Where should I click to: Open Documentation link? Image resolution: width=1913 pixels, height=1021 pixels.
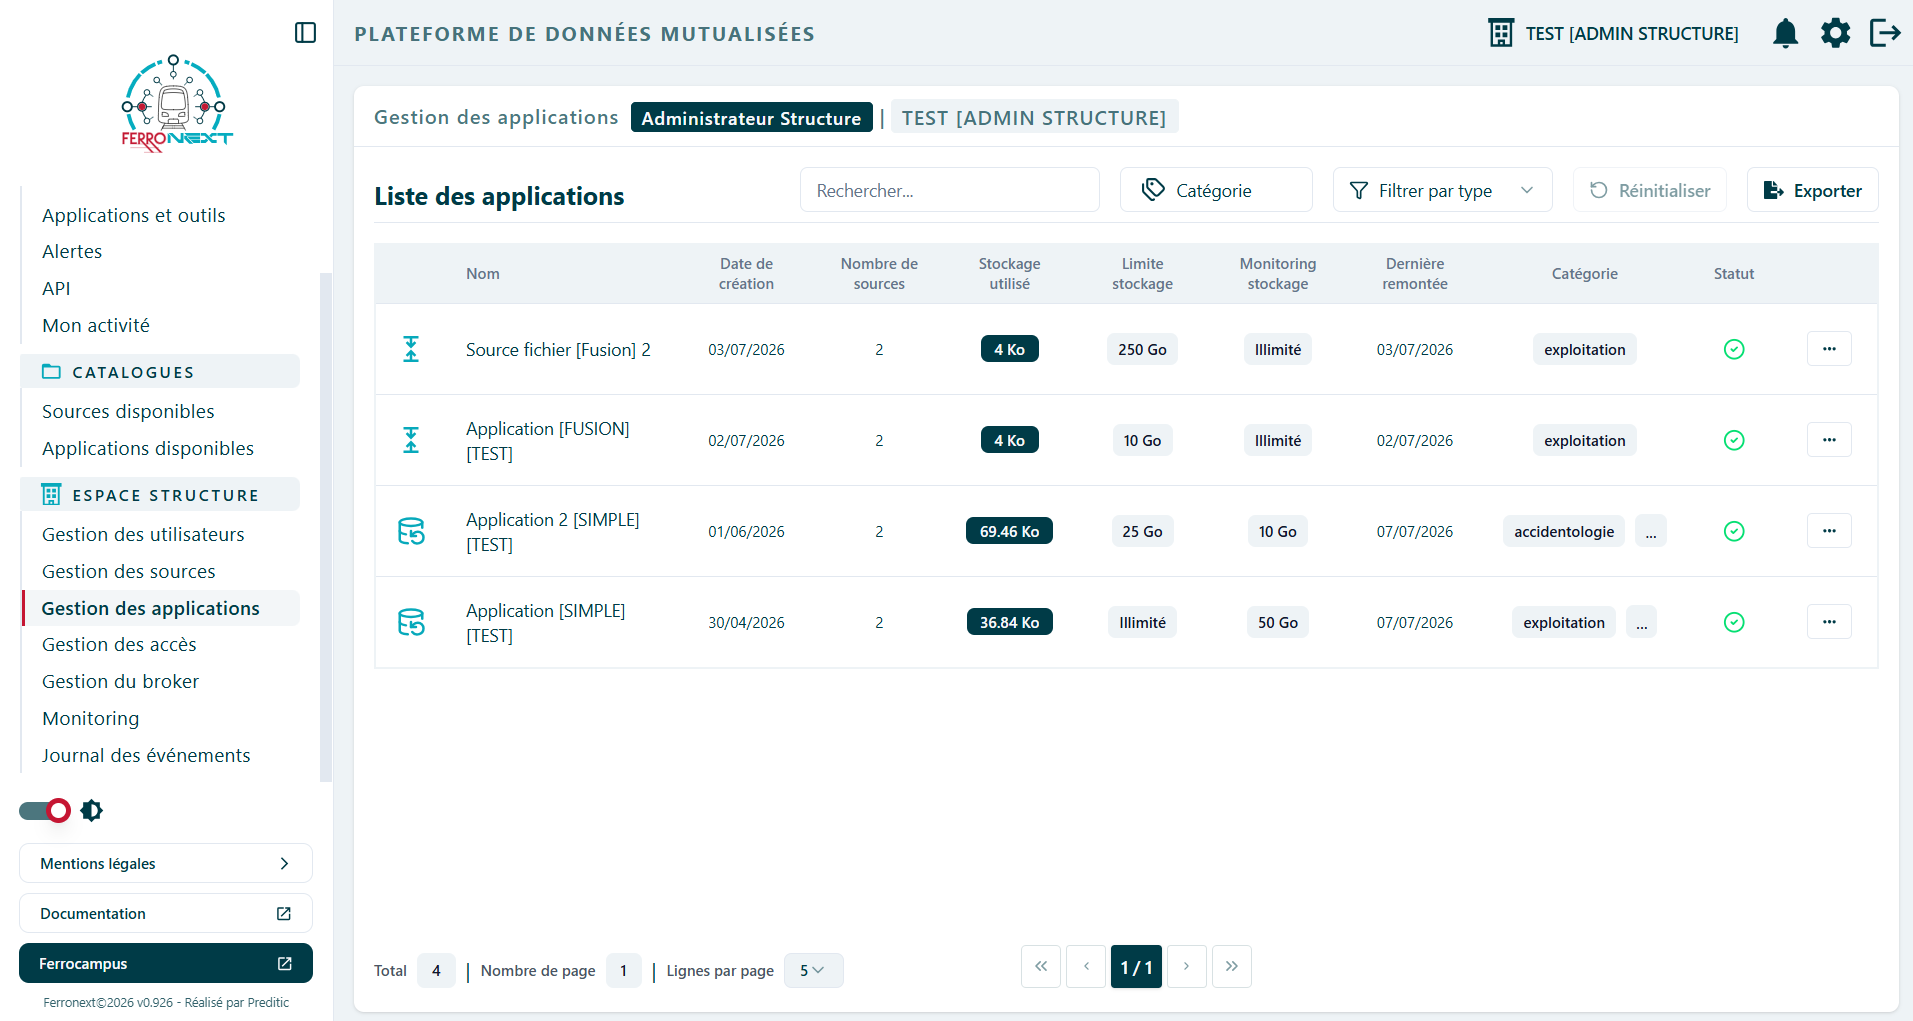[166, 913]
